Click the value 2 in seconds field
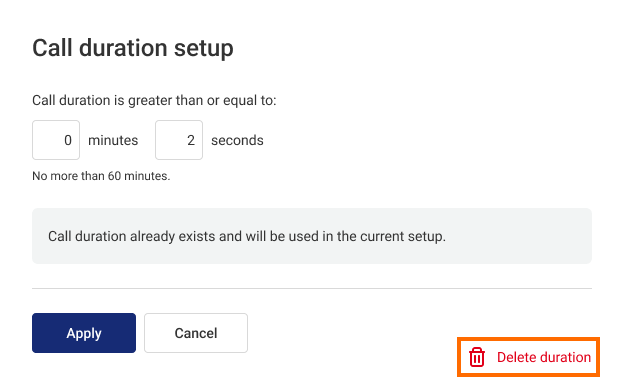This screenshot has height=385, width=624. 191,140
